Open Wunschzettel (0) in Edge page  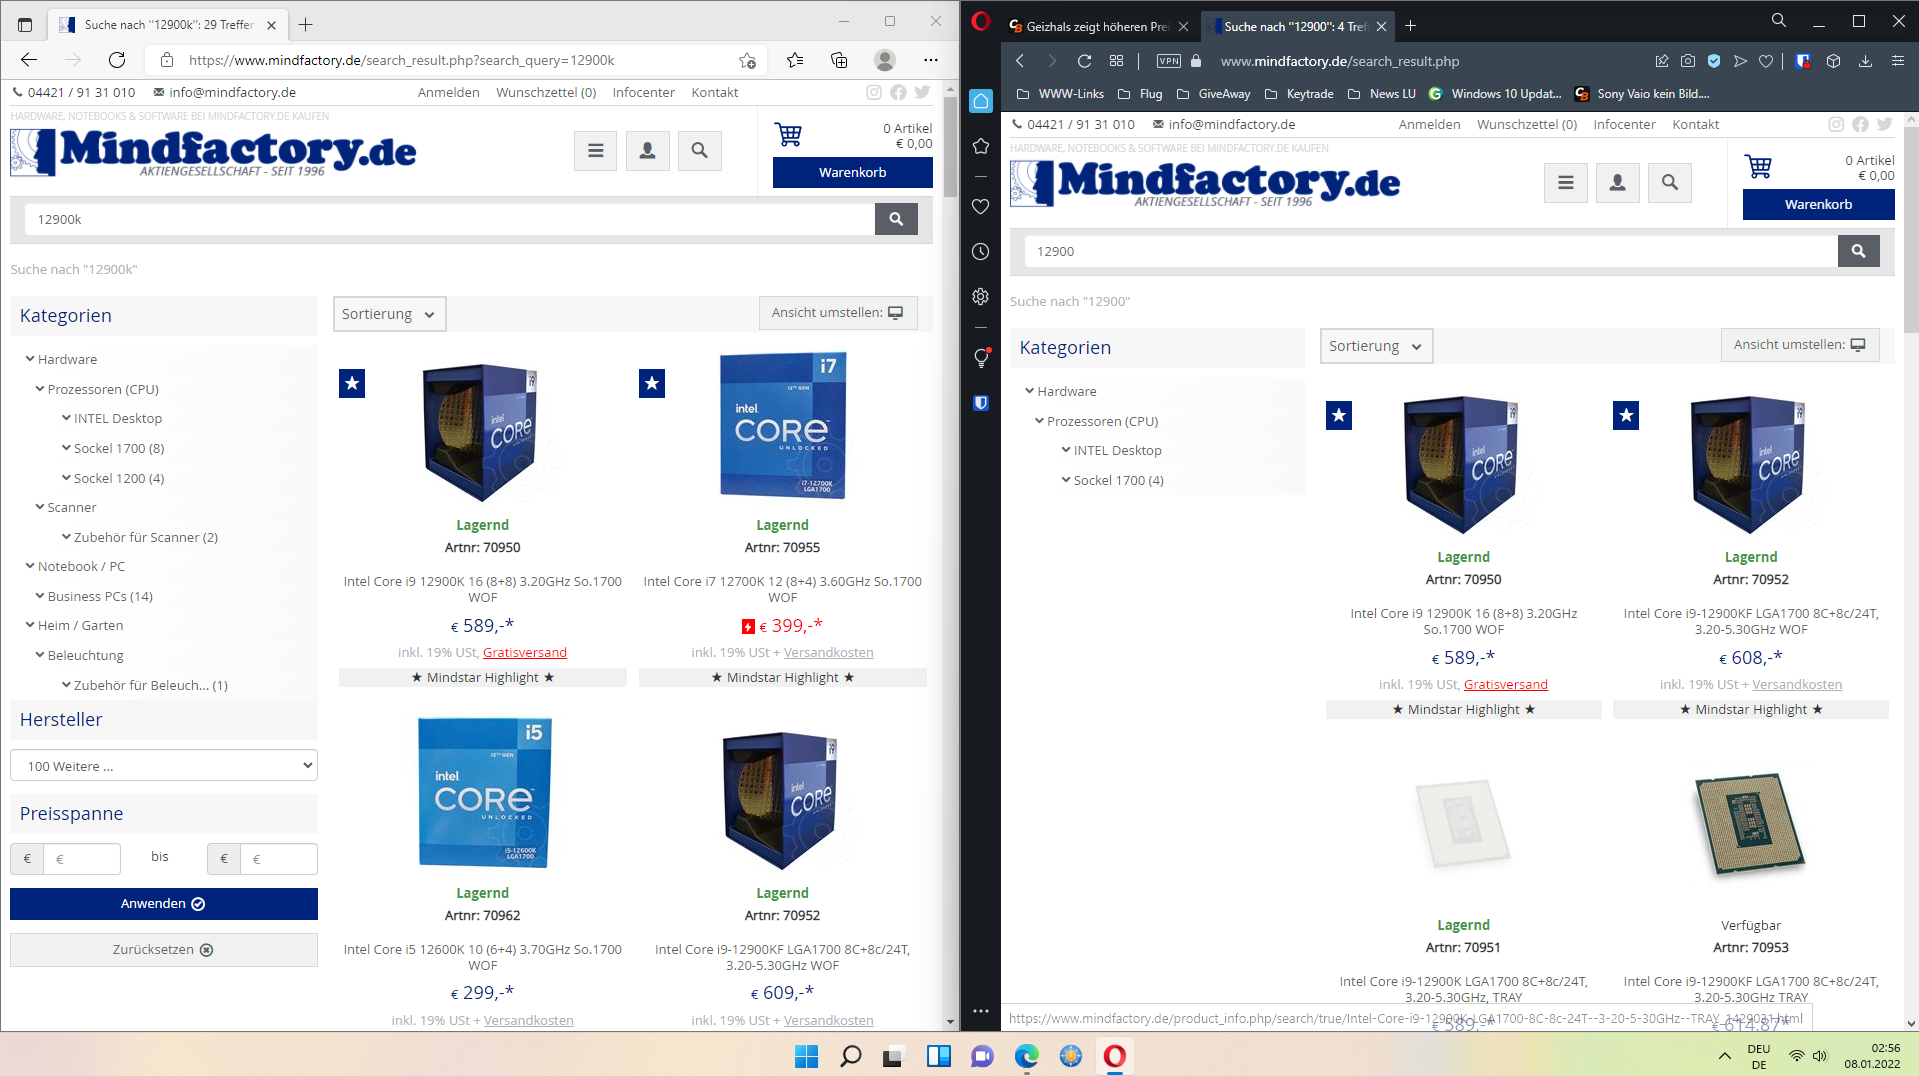546,92
